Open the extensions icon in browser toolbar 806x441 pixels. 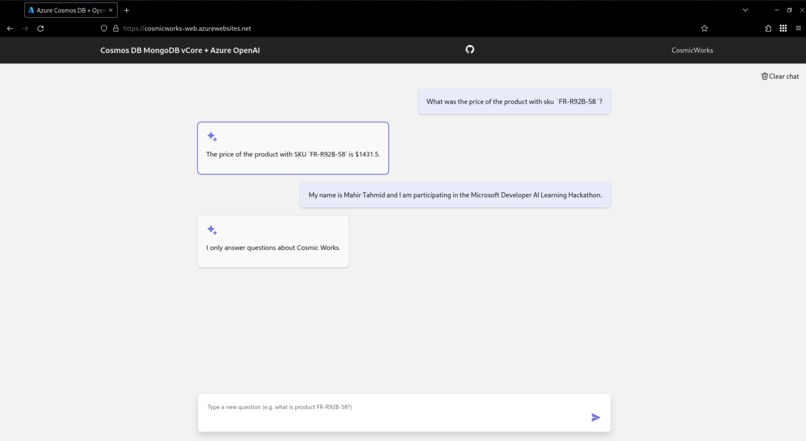click(x=768, y=28)
